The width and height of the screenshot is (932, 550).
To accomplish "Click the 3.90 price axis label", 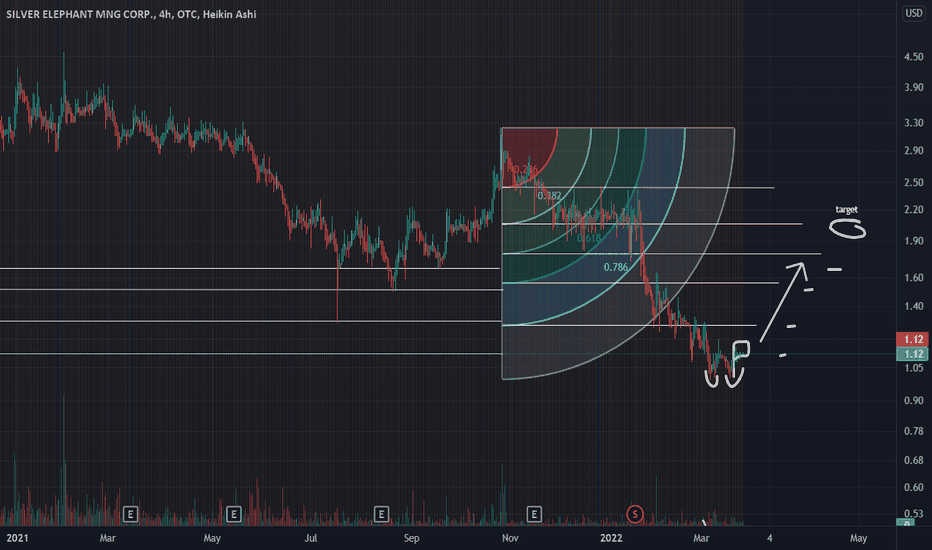I will point(914,87).
